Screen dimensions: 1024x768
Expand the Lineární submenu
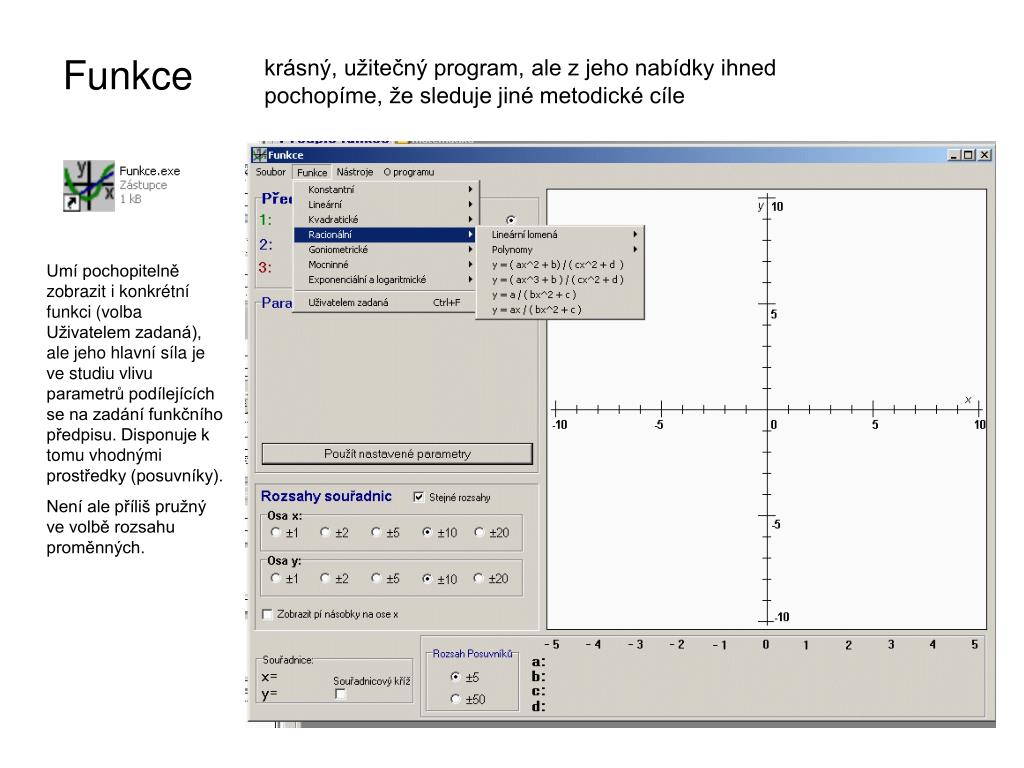click(385, 204)
